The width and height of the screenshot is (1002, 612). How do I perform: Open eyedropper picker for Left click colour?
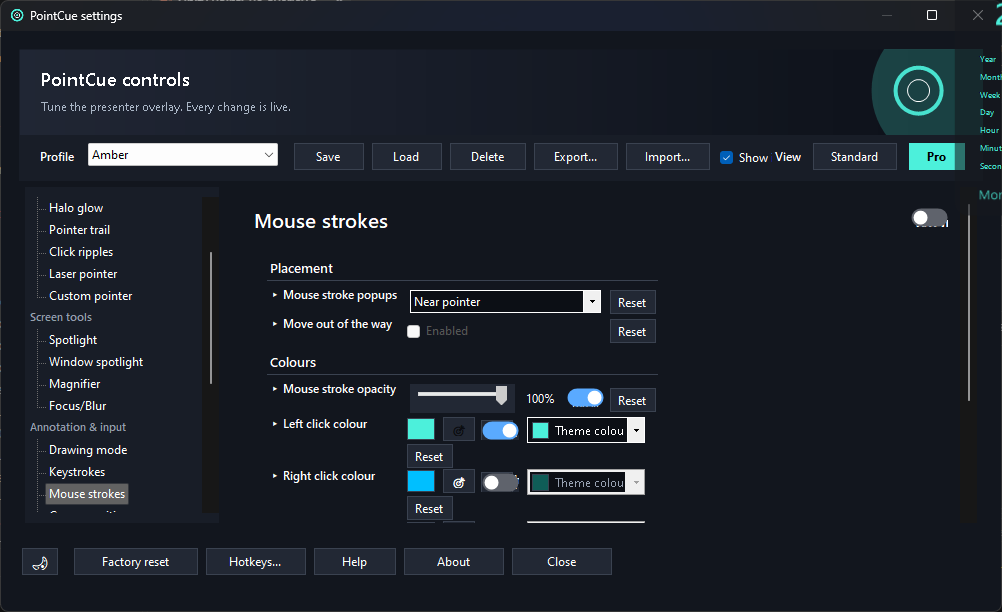coord(459,430)
